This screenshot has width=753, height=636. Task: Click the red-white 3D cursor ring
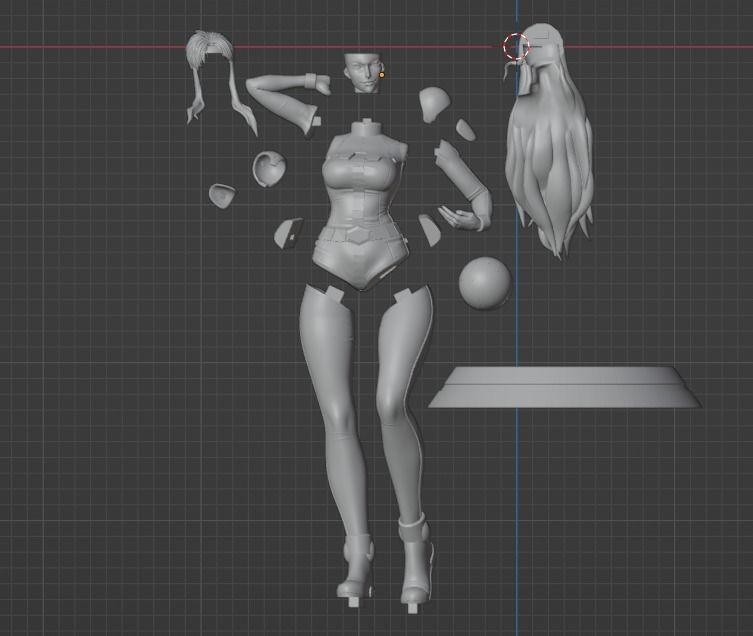516,47
